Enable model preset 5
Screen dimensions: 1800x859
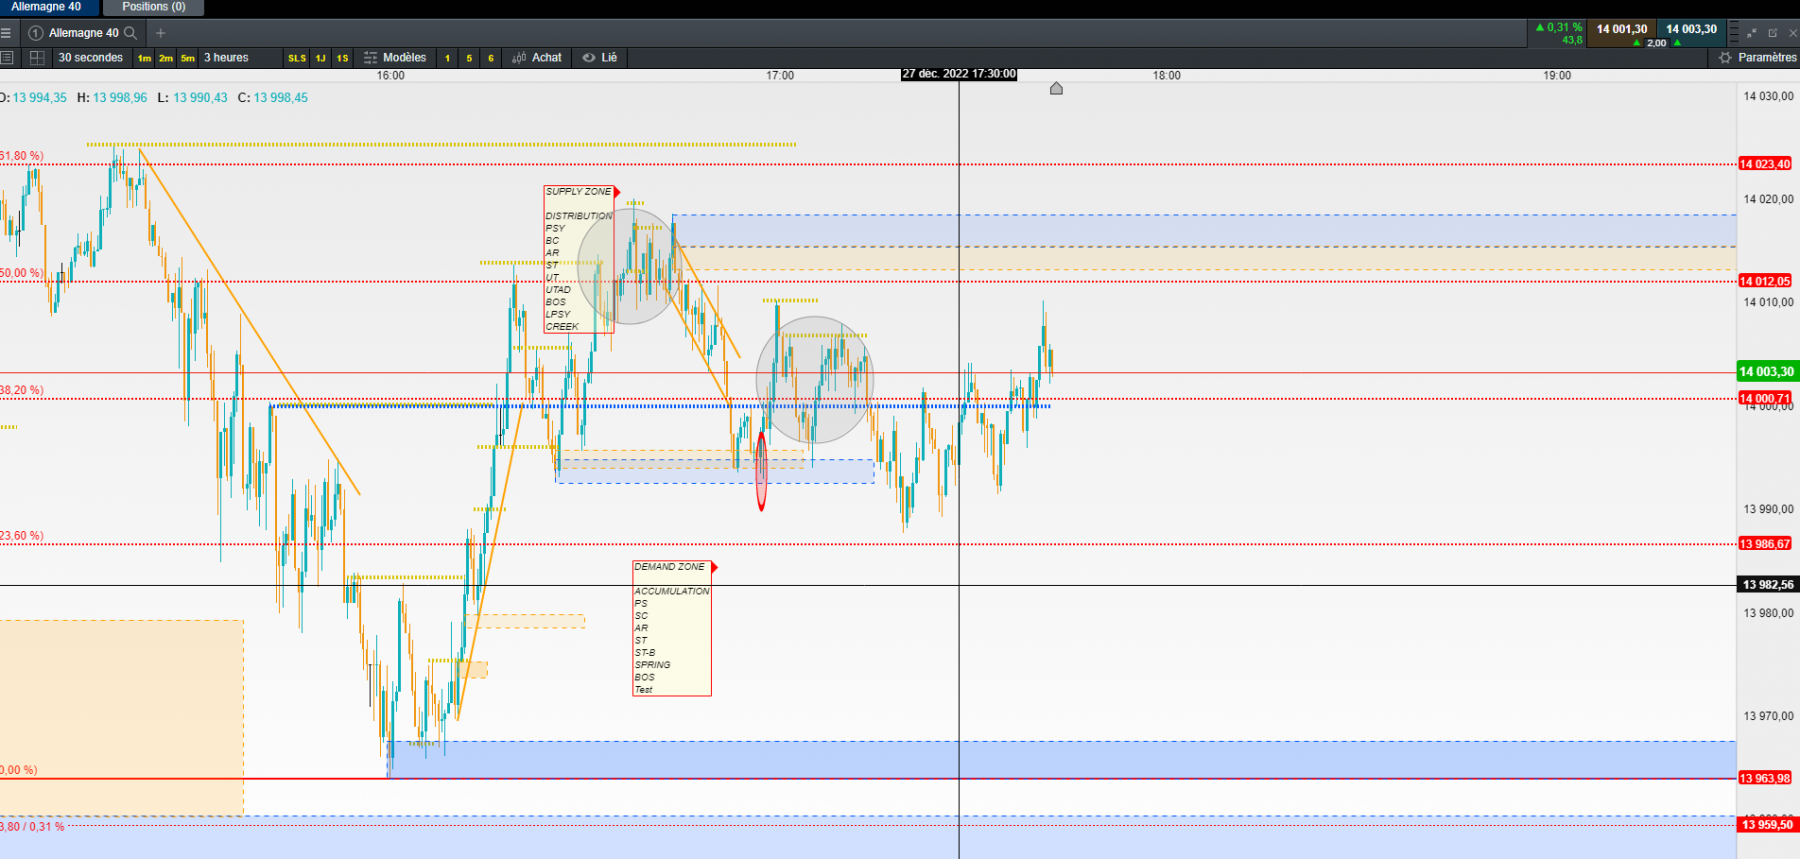(469, 58)
